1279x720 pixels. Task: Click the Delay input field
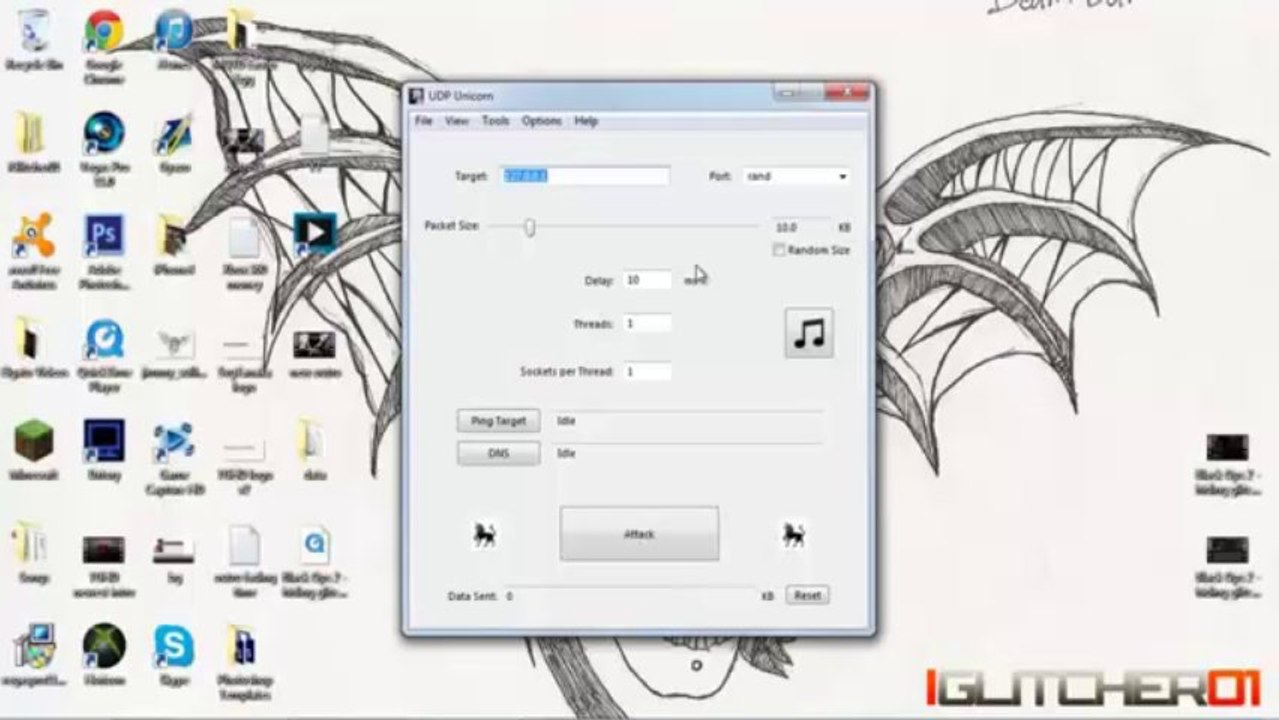(647, 281)
